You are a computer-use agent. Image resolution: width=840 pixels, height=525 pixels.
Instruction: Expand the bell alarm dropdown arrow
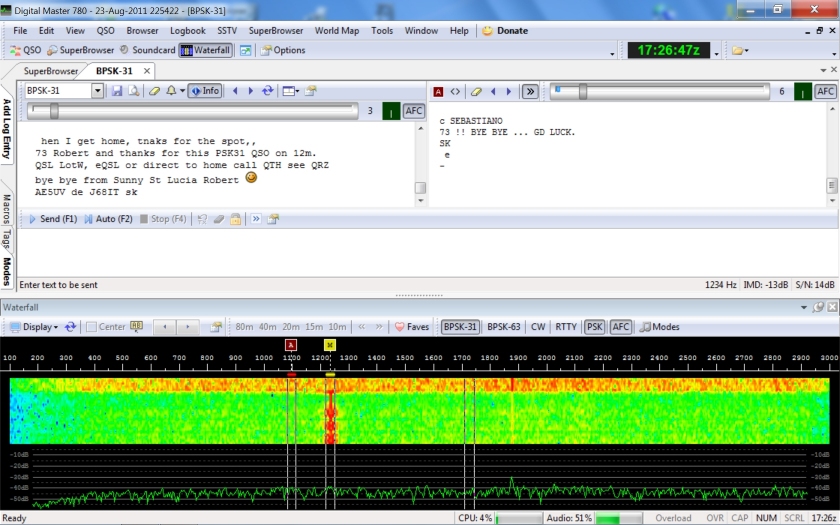point(182,91)
